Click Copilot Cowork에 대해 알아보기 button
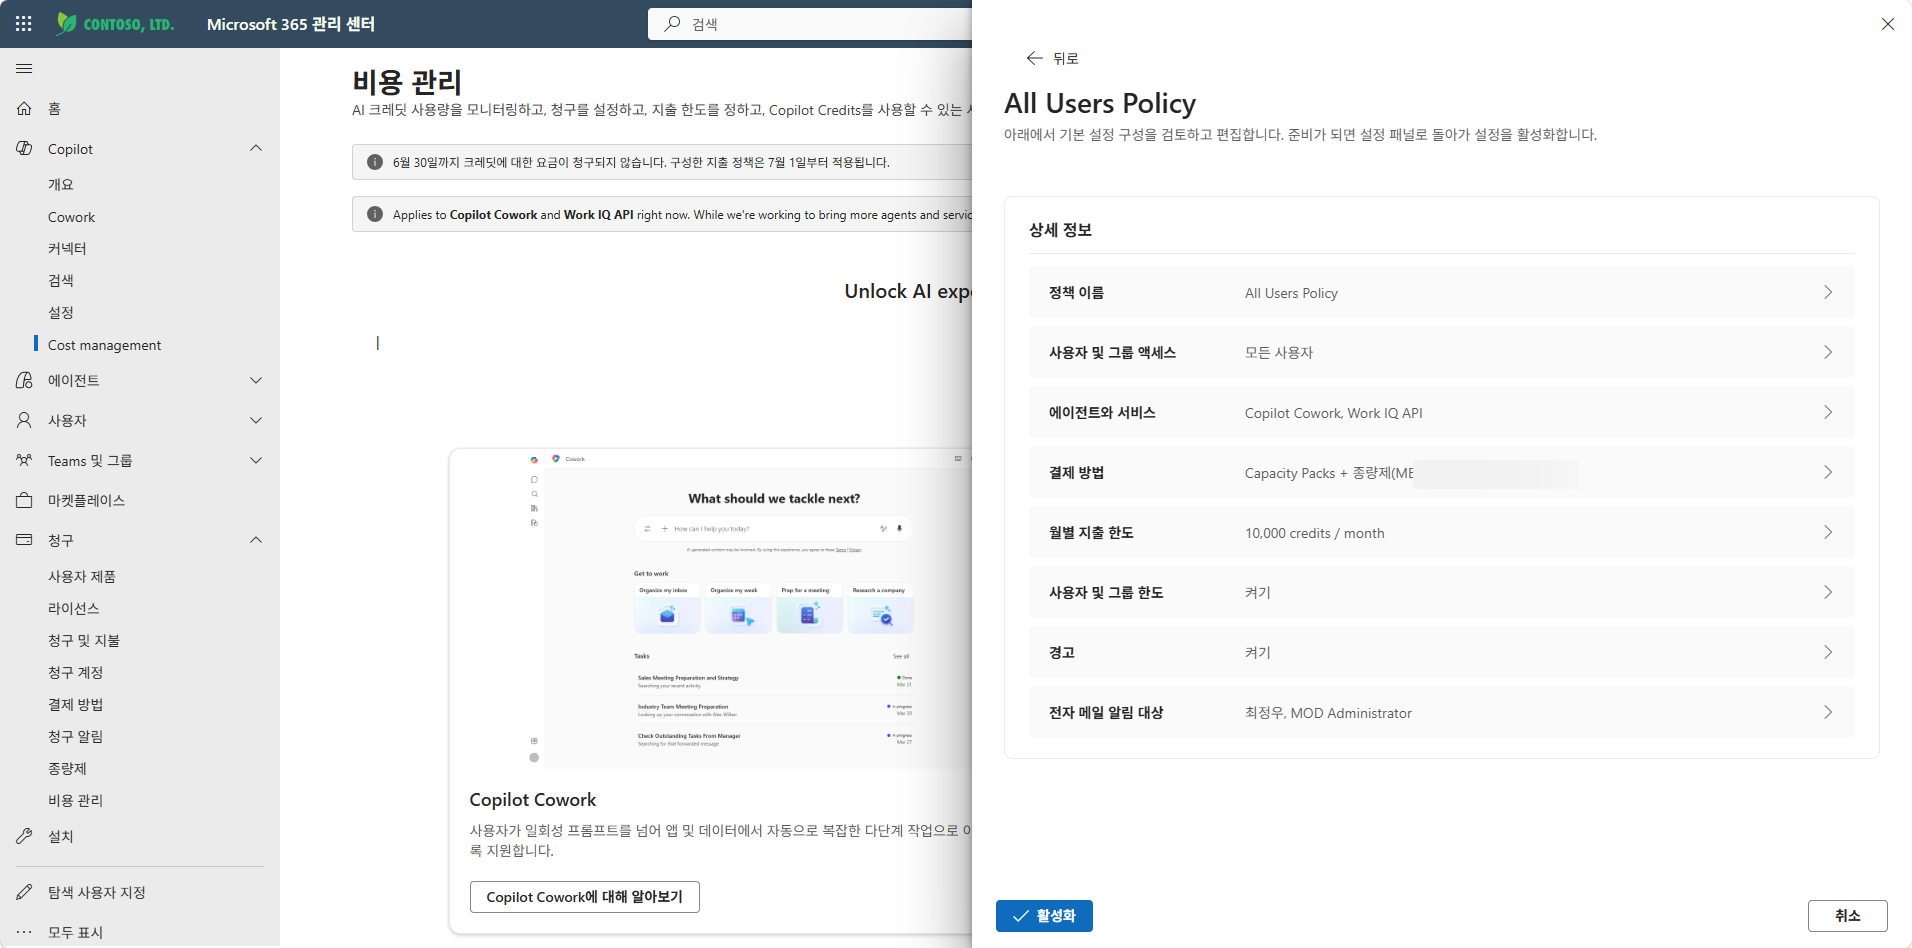 pos(584,897)
